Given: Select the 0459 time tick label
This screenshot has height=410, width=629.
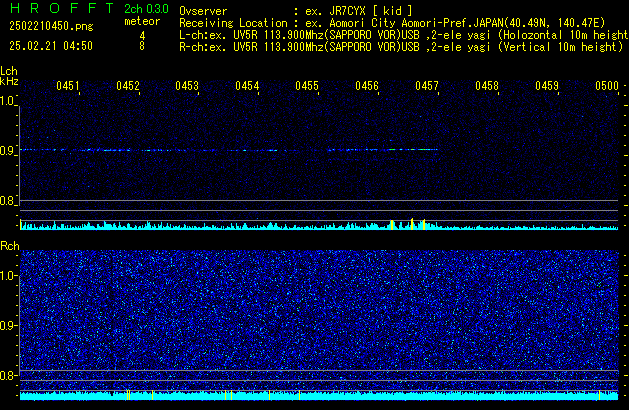Looking at the screenshot, I should tap(547, 86).
